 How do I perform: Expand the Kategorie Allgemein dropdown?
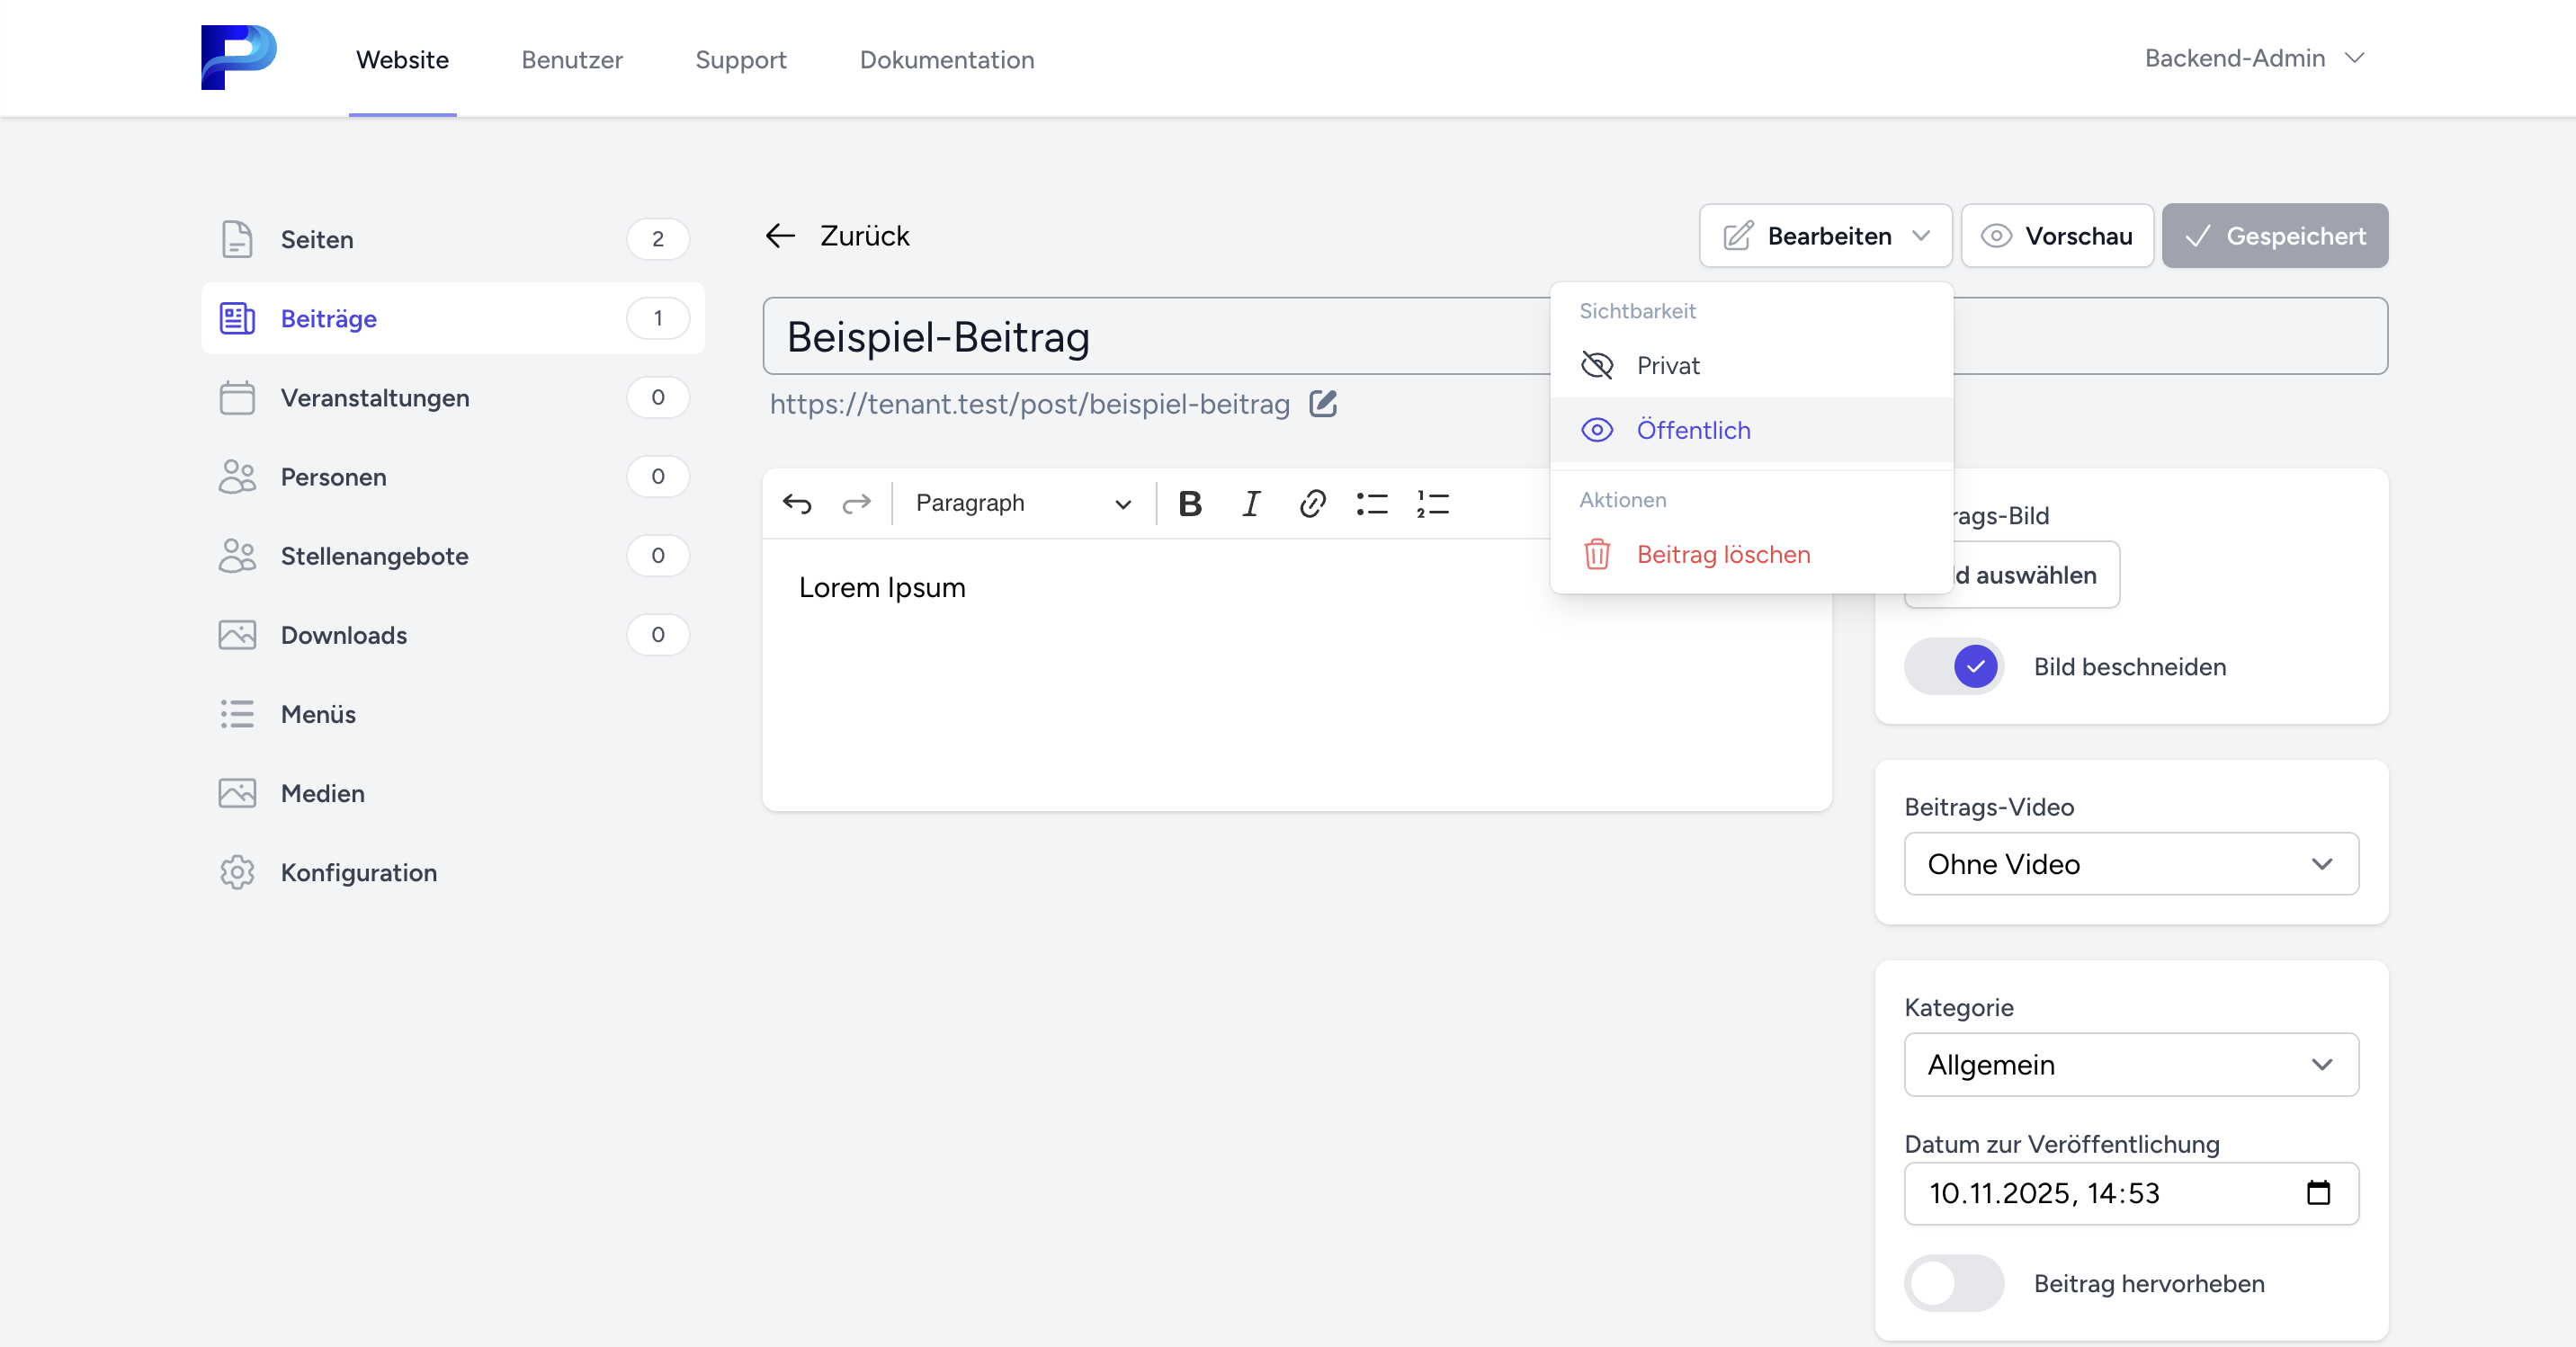pyautogui.click(x=2131, y=1065)
